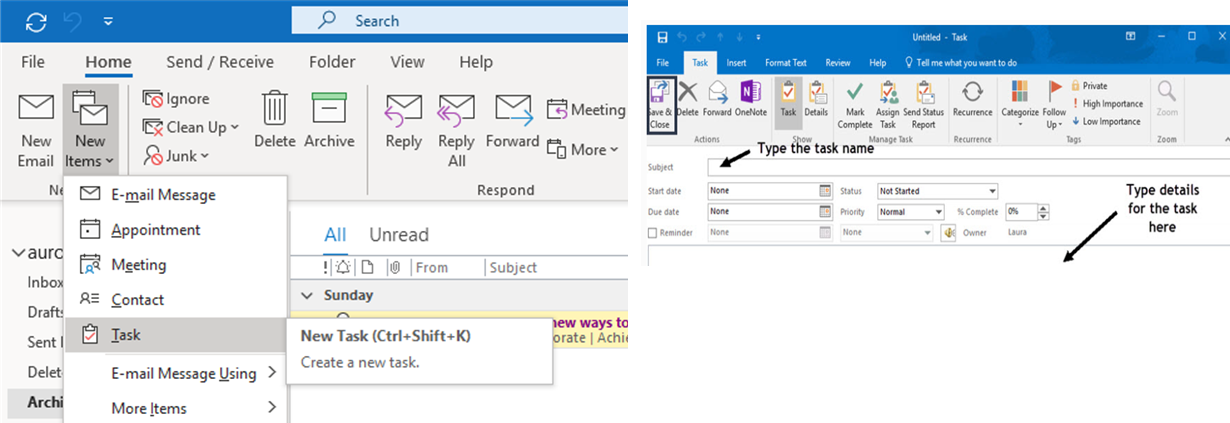Open the Categorize color dropdown
The height and width of the screenshot is (423, 1230).
(1020, 104)
